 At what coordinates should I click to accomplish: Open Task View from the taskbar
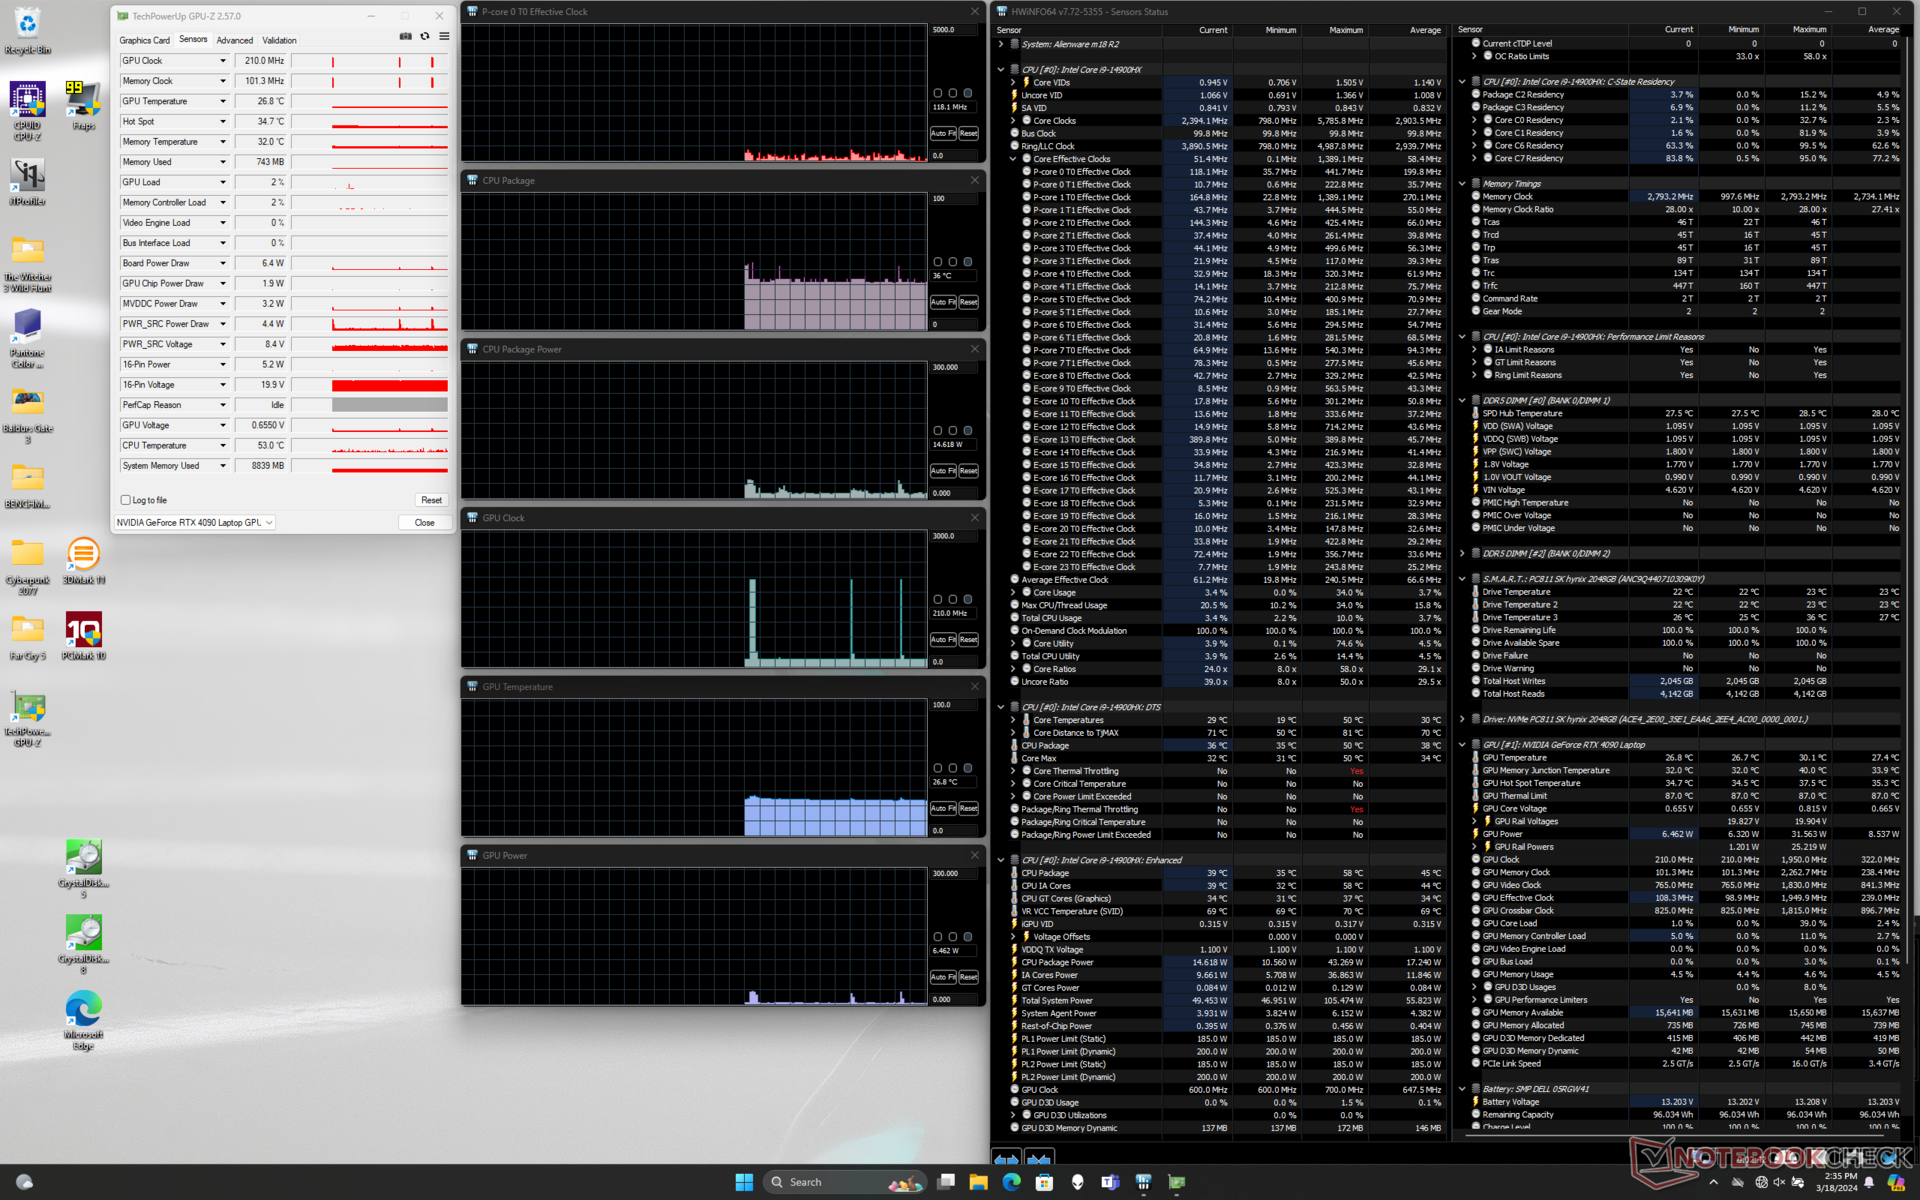946,1182
